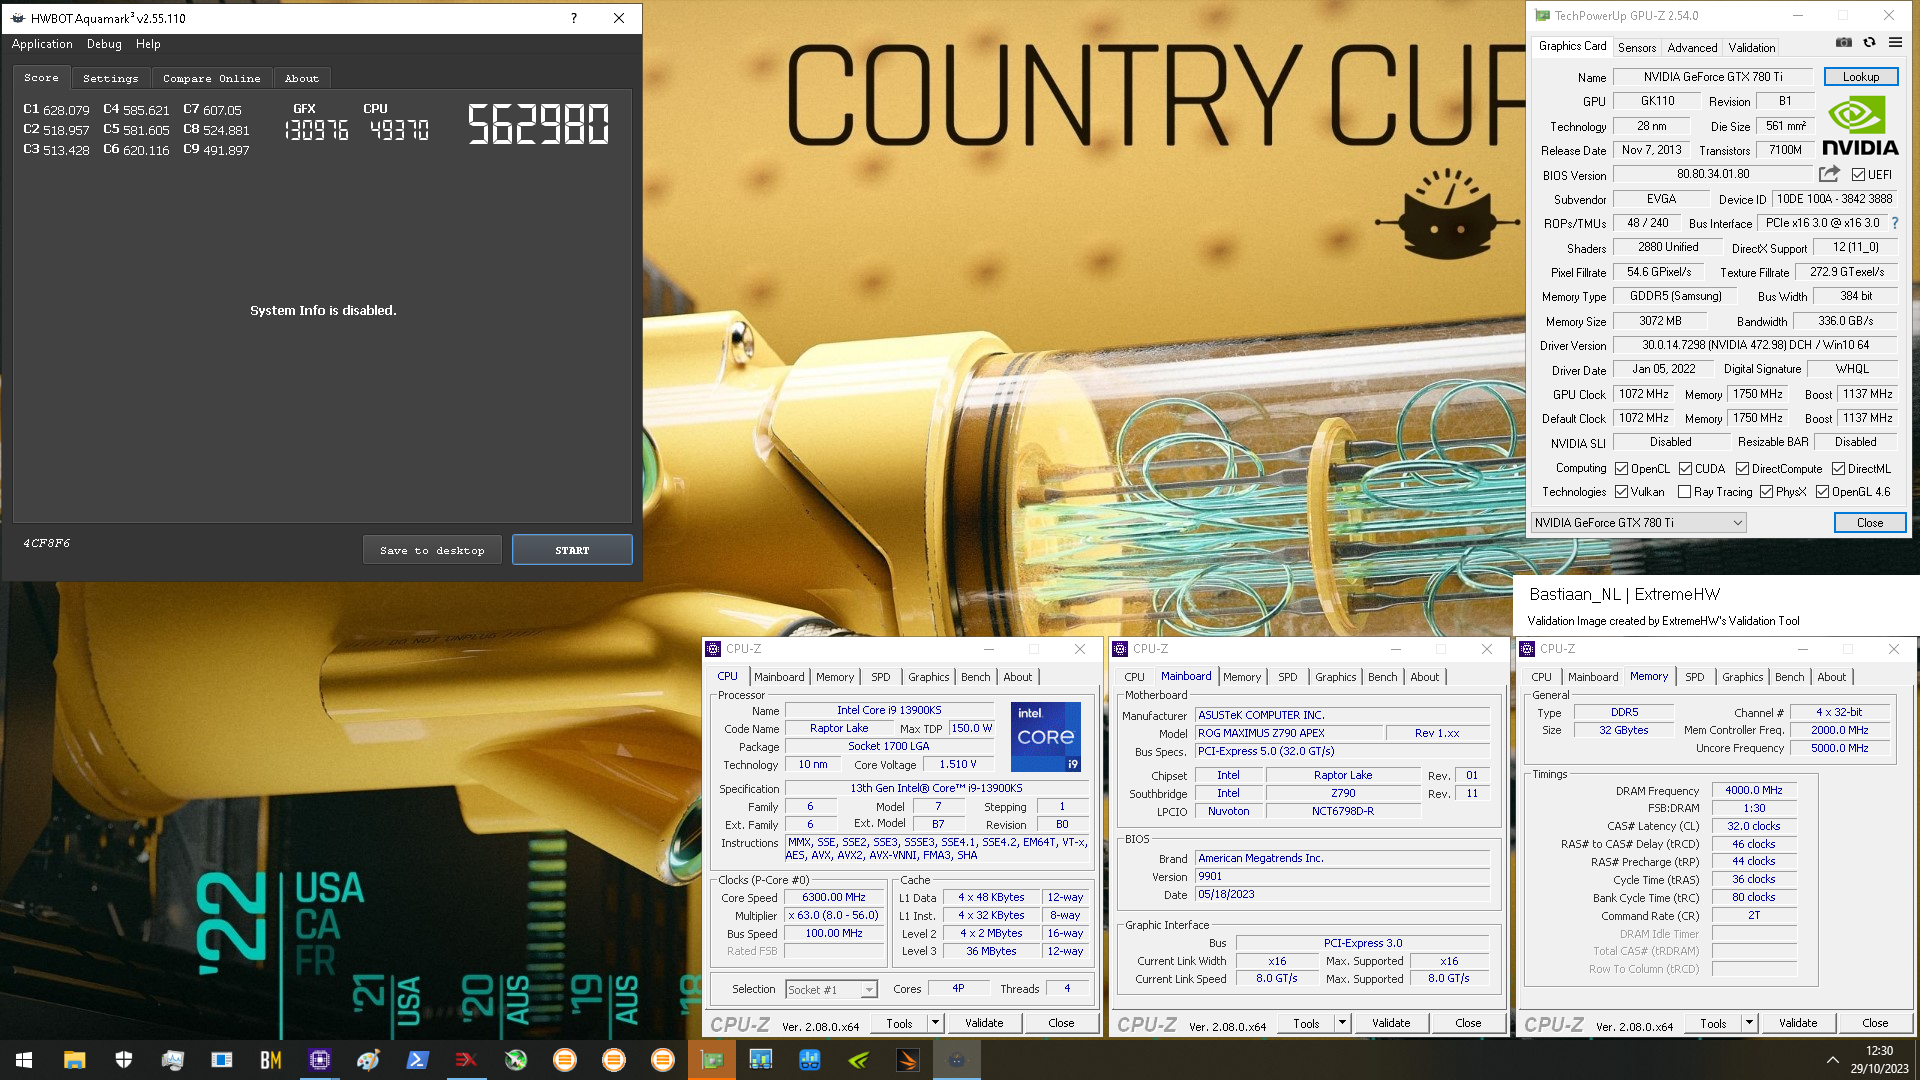This screenshot has width=1920, height=1080.
Task: Open the Sensors tab in GPU-Z
Action: click(1637, 47)
